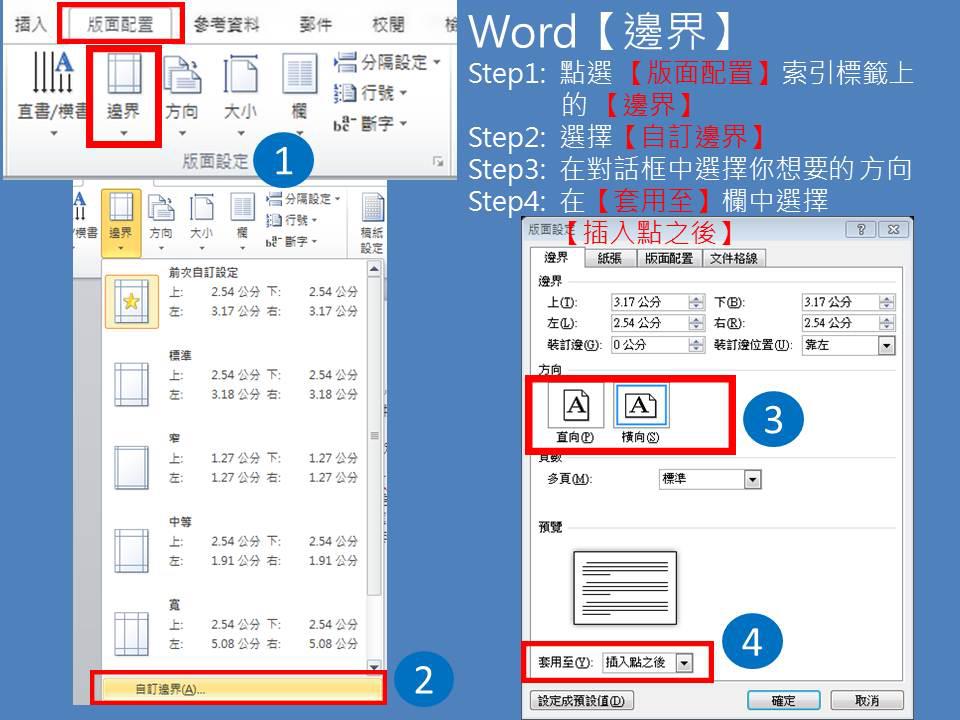
Task: Click the 大小 icon in the ribbon above the margins gallery
Action: tap(201, 208)
